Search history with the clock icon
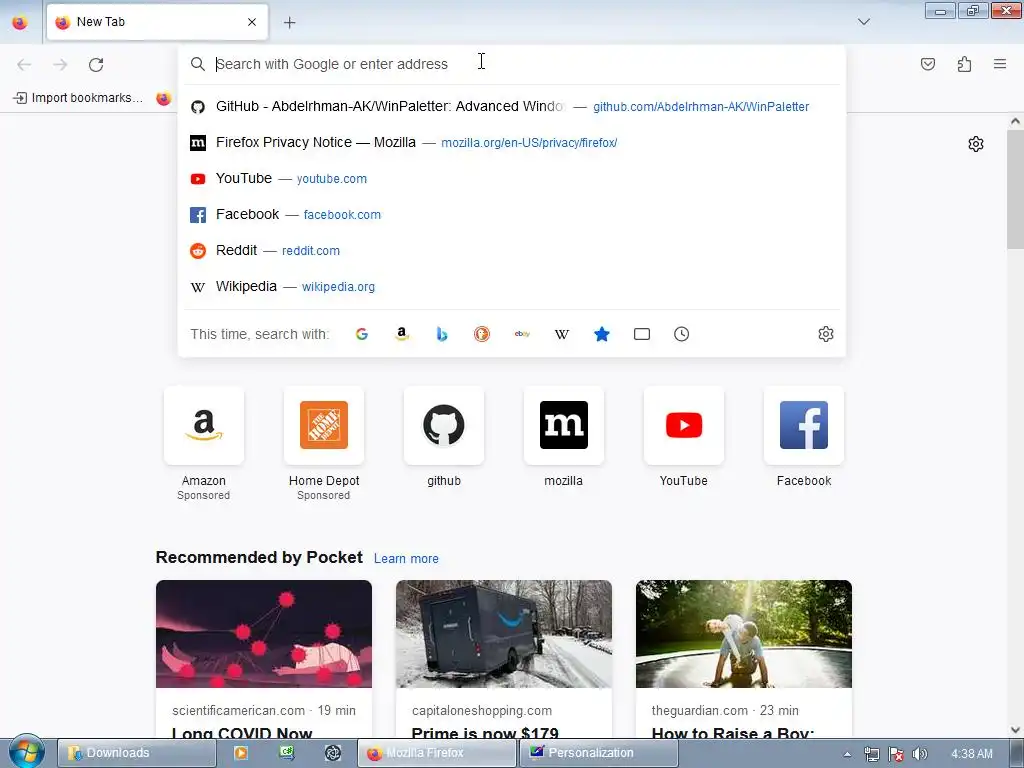Image resolution: width=1024 pixels, height=768 pixels. (x=682, y=334)
